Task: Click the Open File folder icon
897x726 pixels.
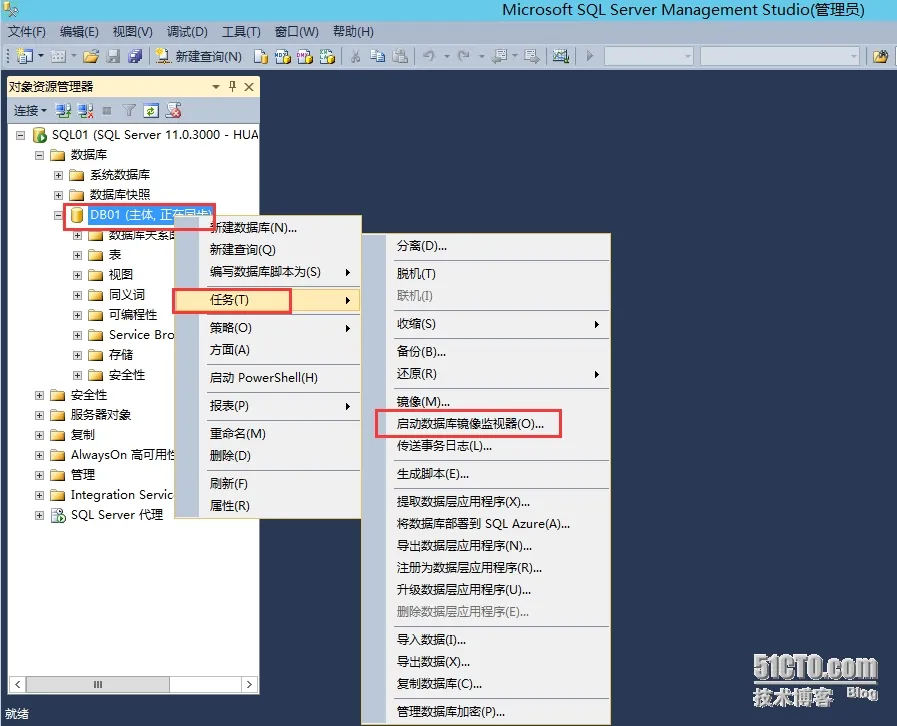Action: [x=90, y=56]
